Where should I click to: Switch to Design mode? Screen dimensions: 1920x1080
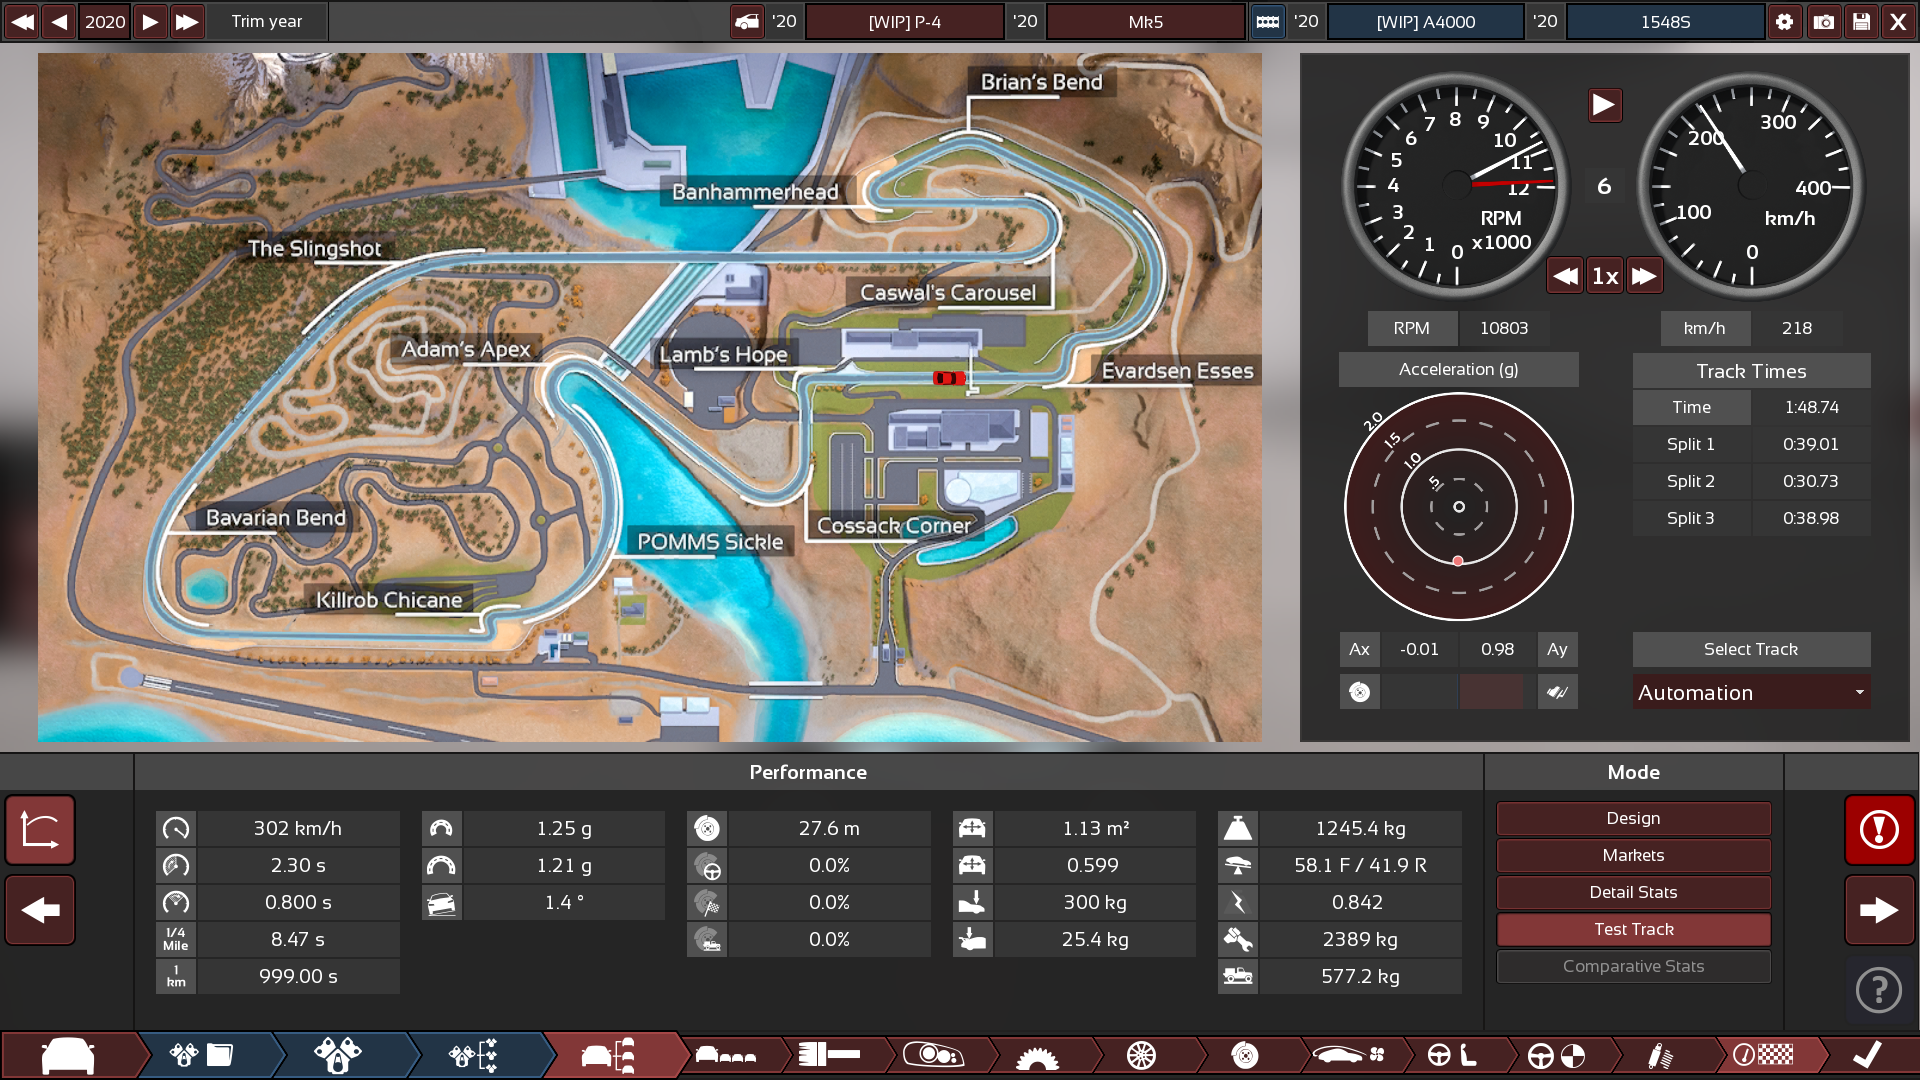[1633, 818]
